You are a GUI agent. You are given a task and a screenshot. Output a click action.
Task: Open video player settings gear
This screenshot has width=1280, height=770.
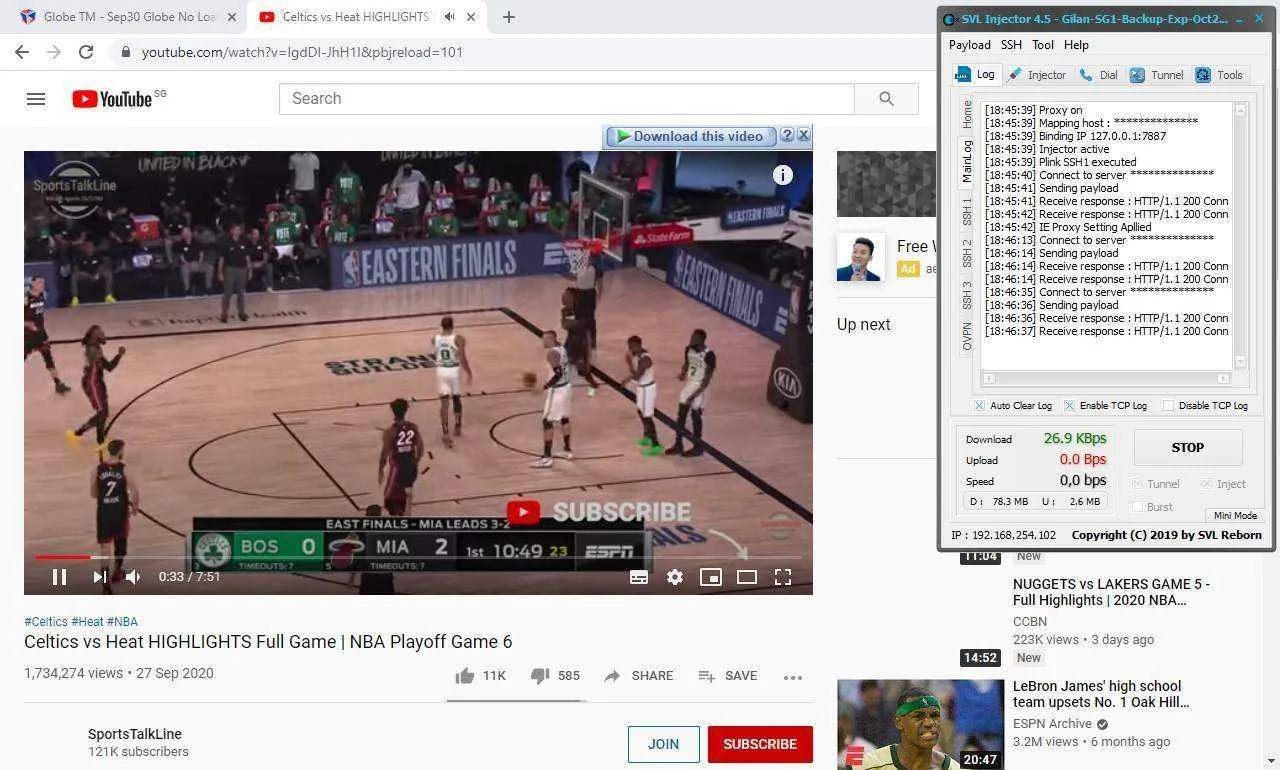tap(675, 577)
